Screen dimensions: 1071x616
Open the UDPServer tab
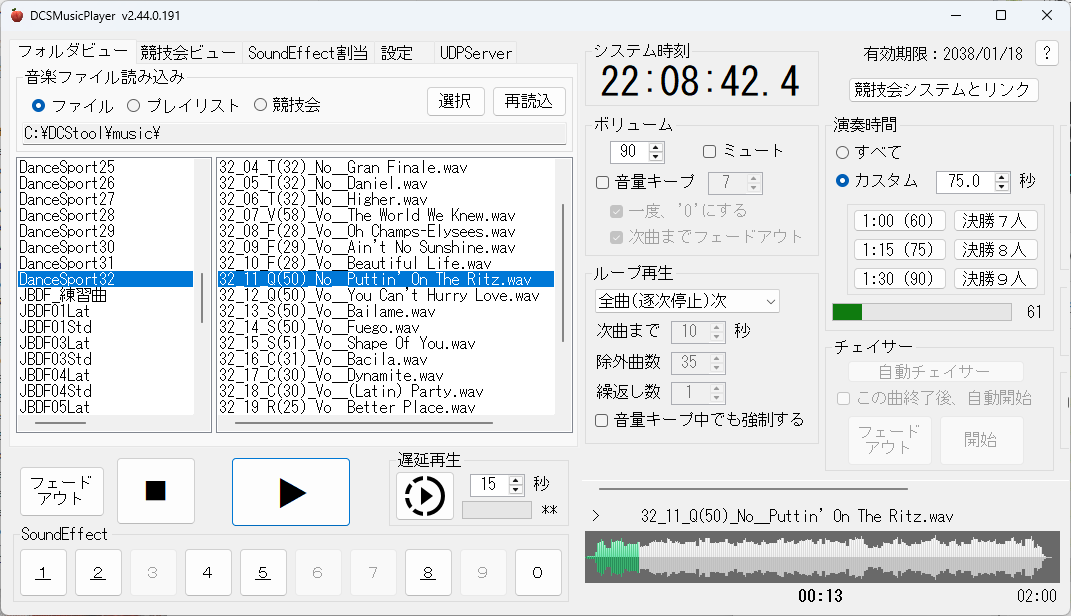(476, 53)
